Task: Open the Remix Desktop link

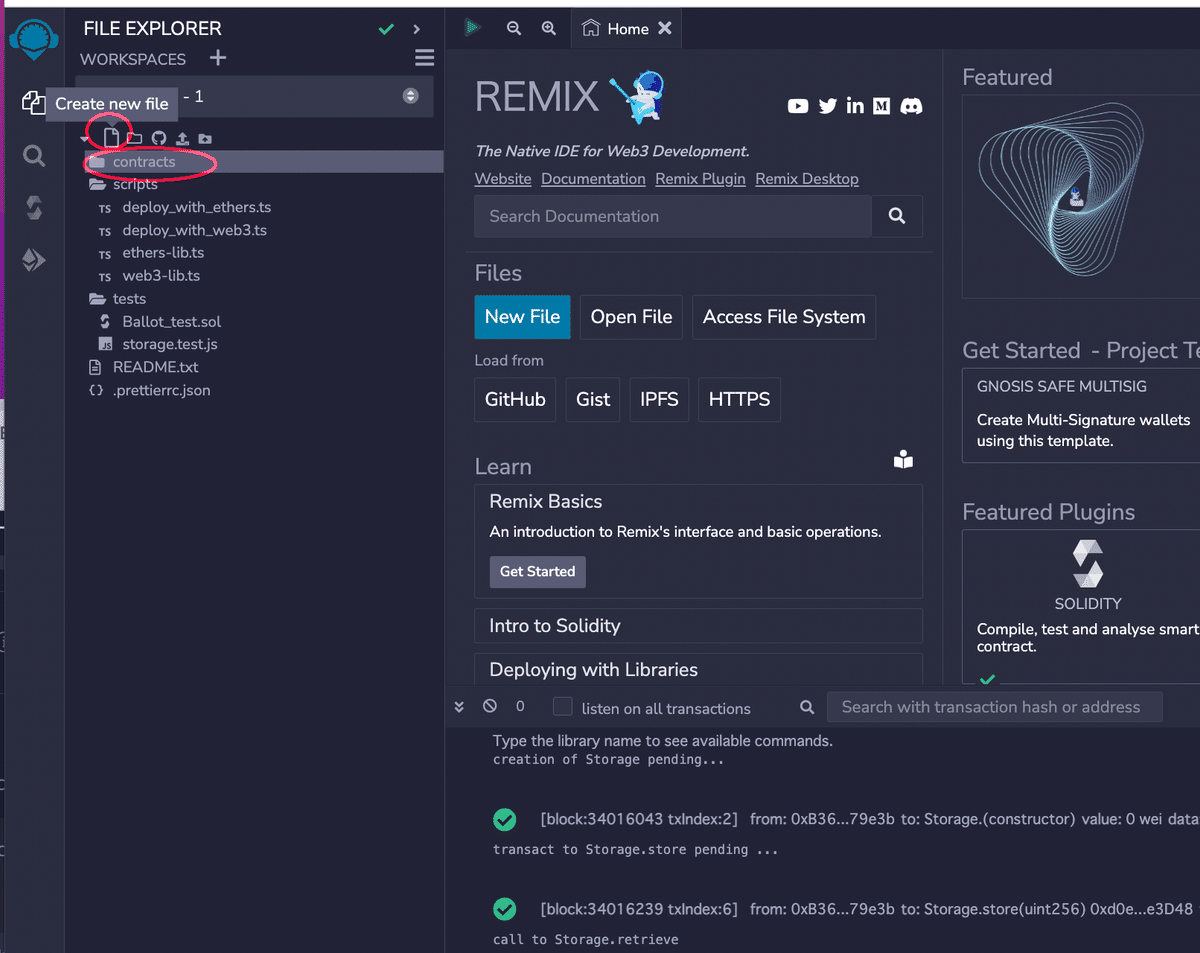Action: pyautogui.click(x=807, y=178)
